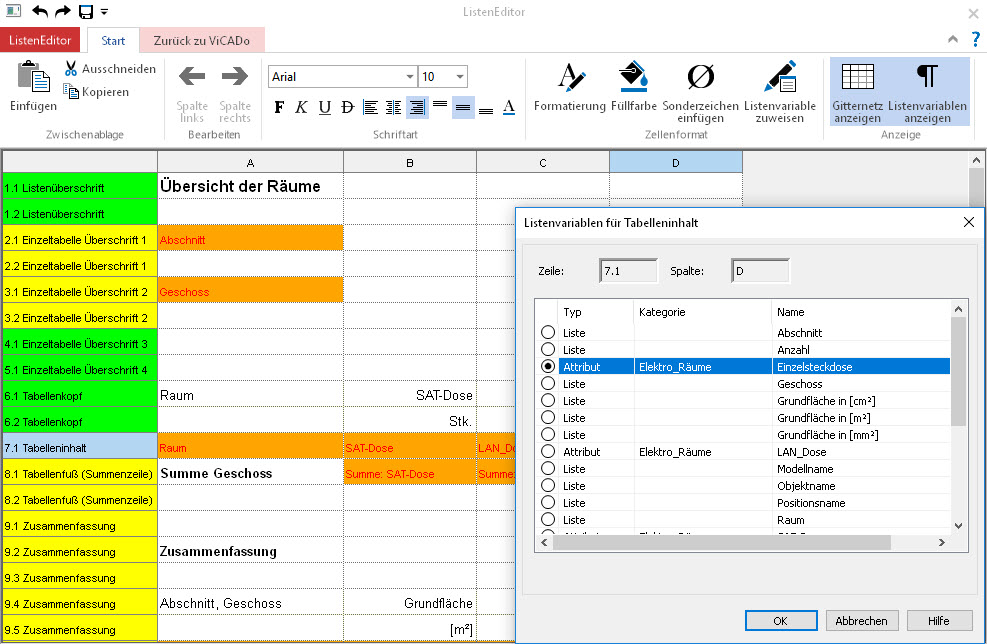Image resolution: width=987 pixels, height=644 pixels.
Task: Move column right with Spalte rechts
Action: click(235, 93)
